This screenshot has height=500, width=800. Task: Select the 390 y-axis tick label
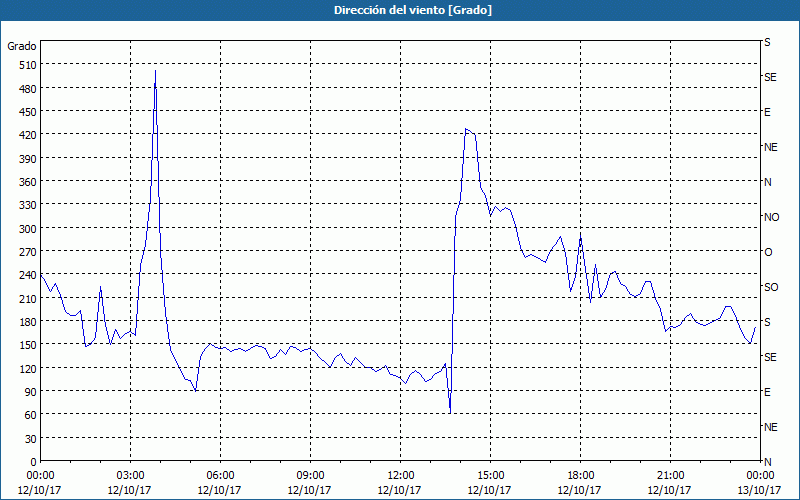tap(28, 159)
